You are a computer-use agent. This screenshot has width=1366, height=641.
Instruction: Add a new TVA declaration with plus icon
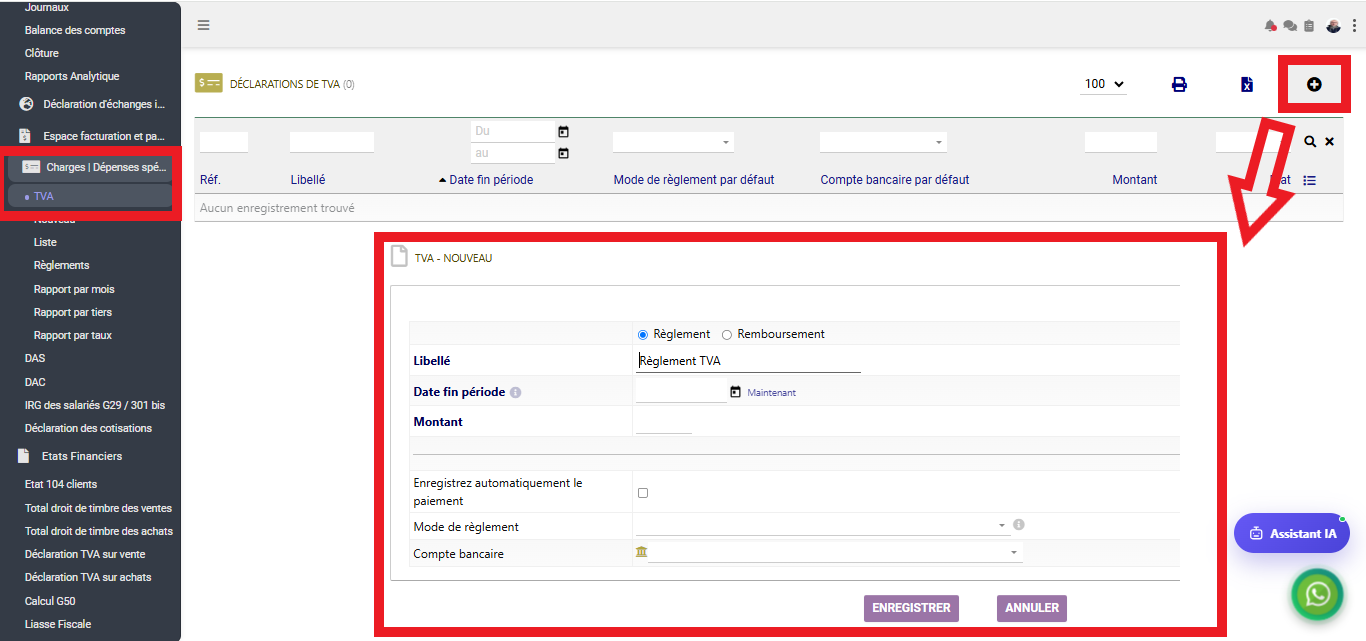(1314, 84)
